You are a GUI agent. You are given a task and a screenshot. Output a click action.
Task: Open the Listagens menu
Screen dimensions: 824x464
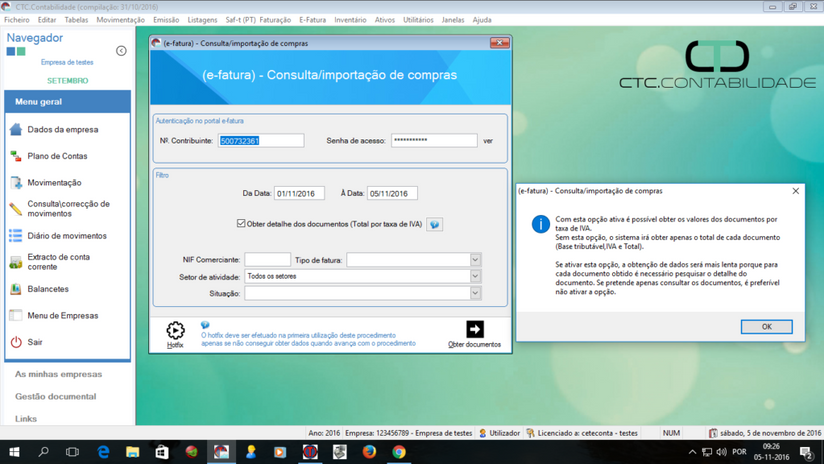coord(202,20)
